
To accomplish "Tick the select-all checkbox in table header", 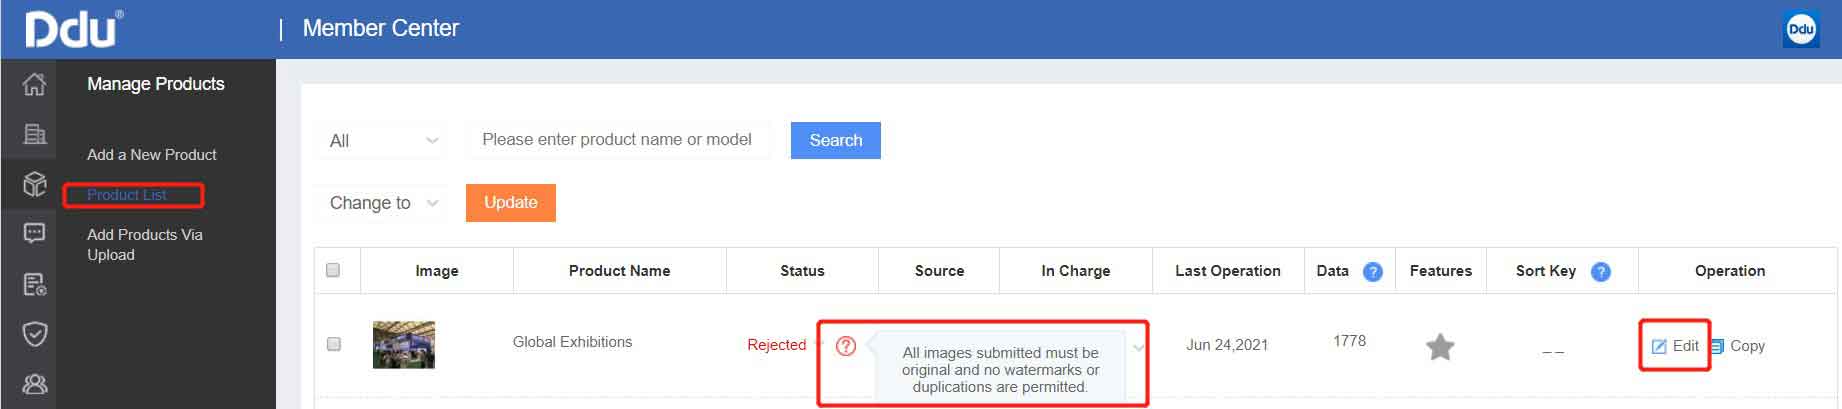I will pos(333,270).
